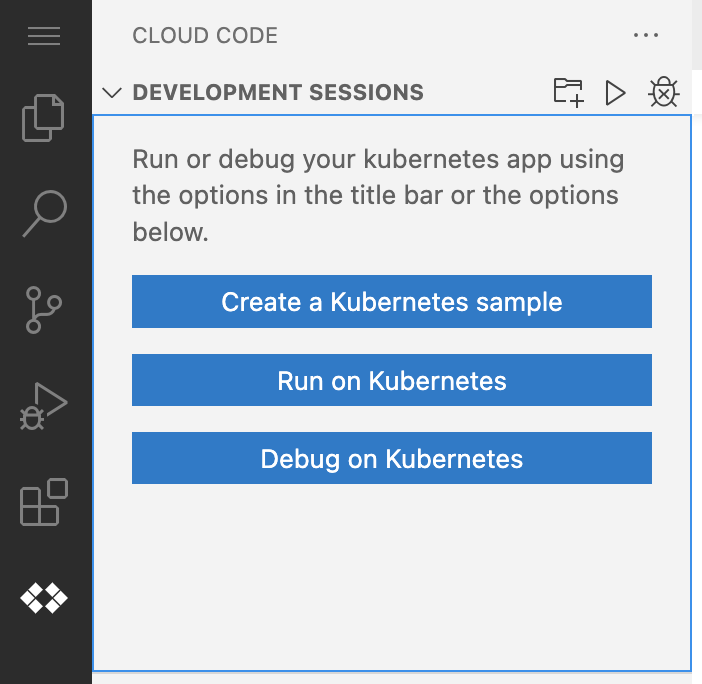Image resolution: width=702 pixels, height=684 pixels.
Task: Open the Extensions view
Action: coord(44,502)
